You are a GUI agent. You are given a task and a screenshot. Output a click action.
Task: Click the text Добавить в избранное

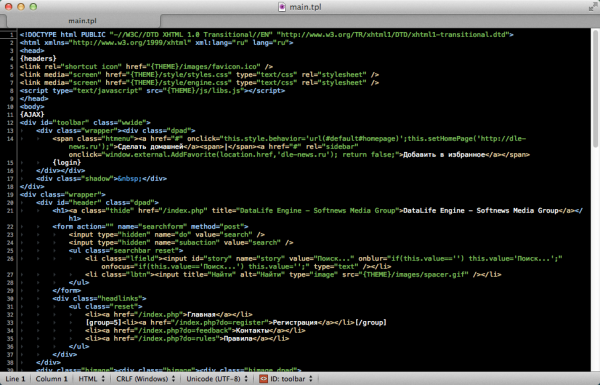(444, 155)
